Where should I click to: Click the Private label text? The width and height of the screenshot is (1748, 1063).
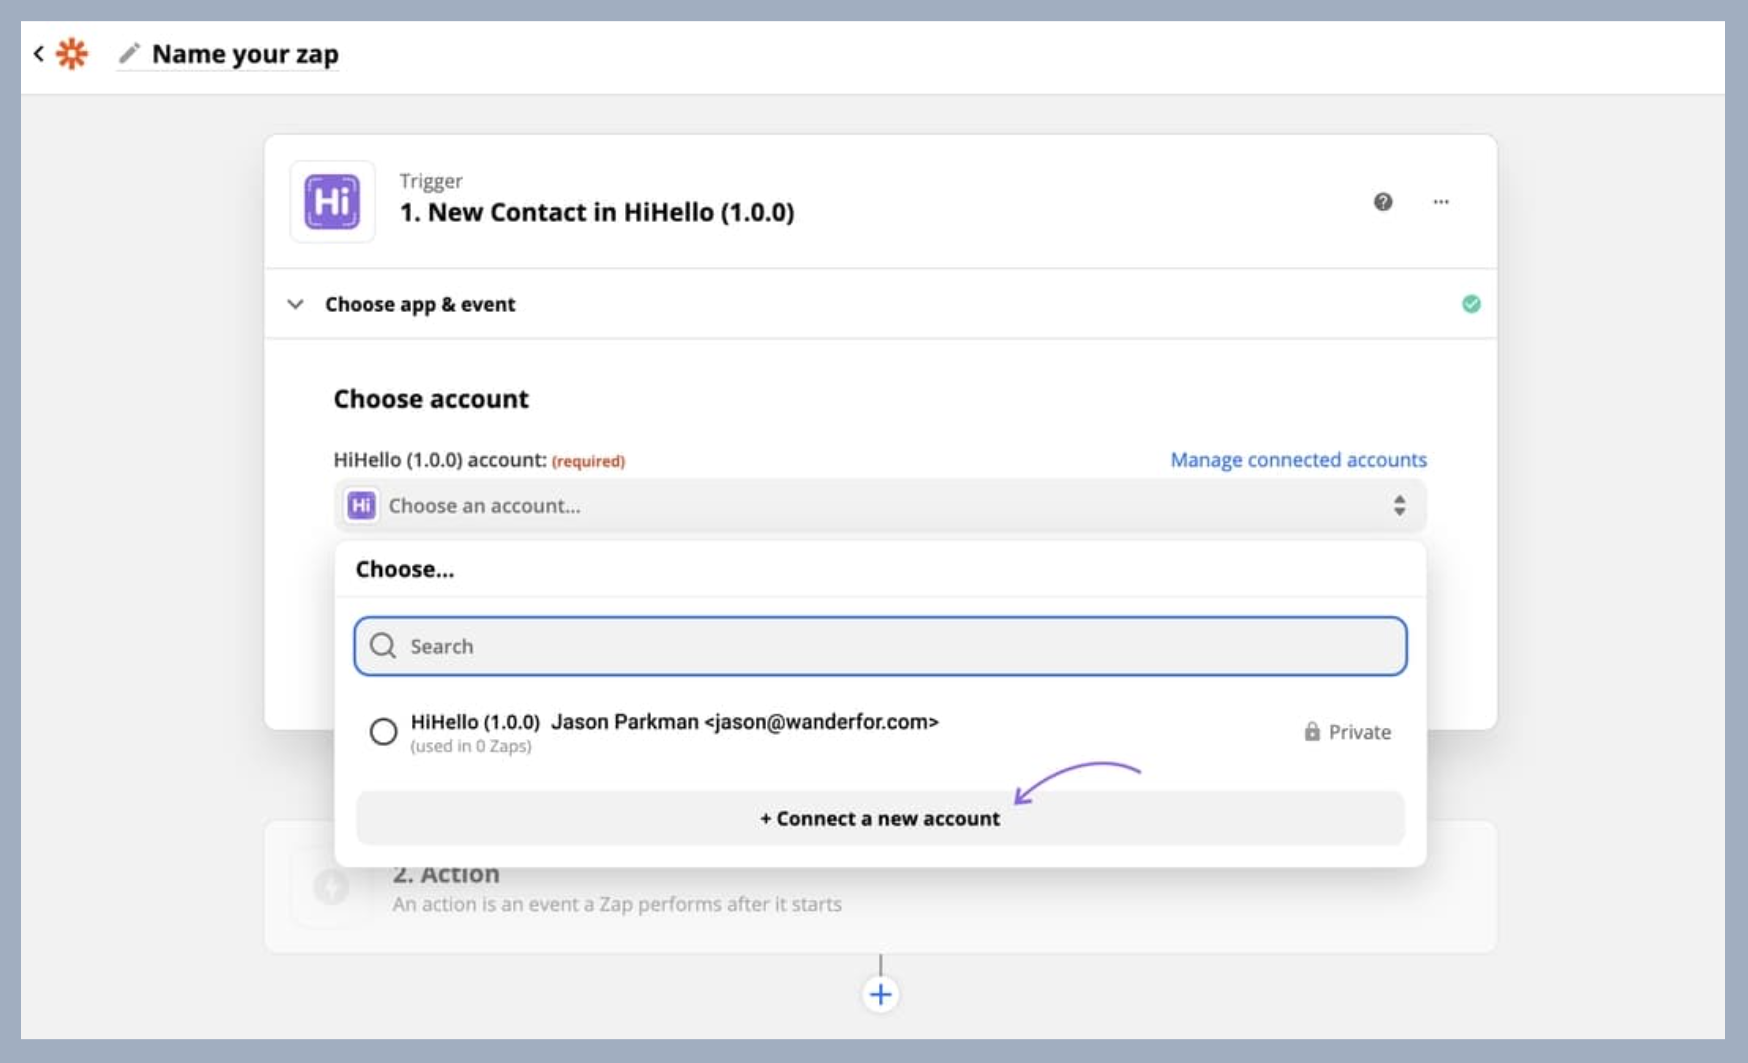pos(1359,732)
